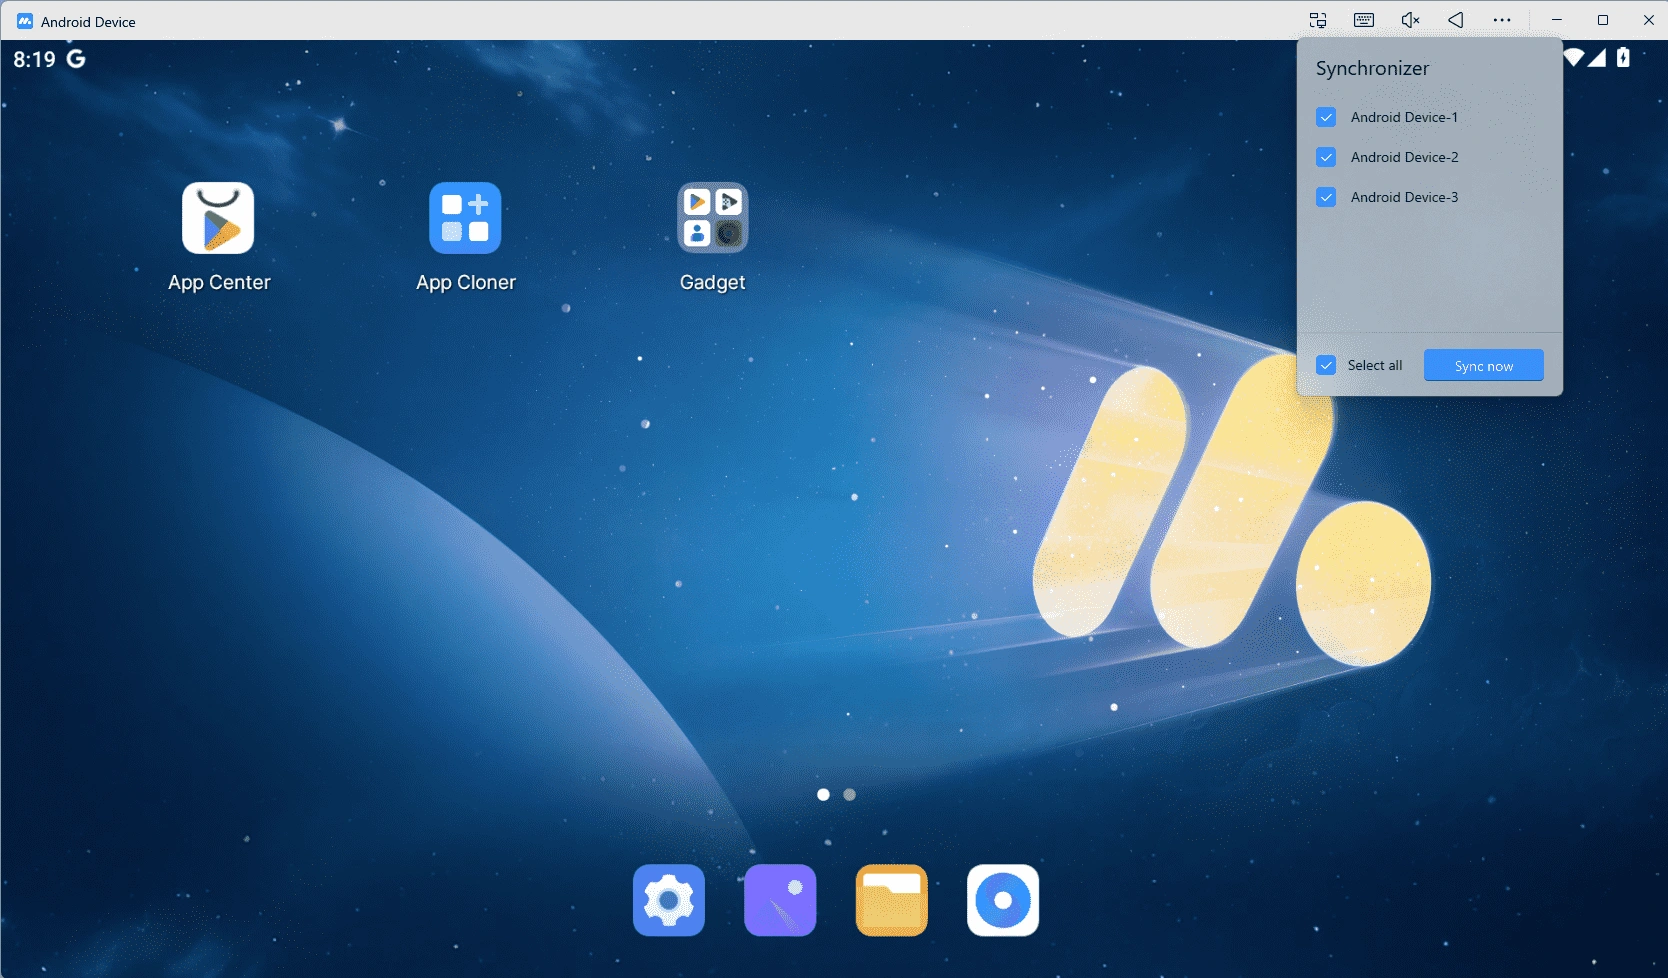Select the first home screen page dot
The image size is (1668, 978).
(823, 795)
